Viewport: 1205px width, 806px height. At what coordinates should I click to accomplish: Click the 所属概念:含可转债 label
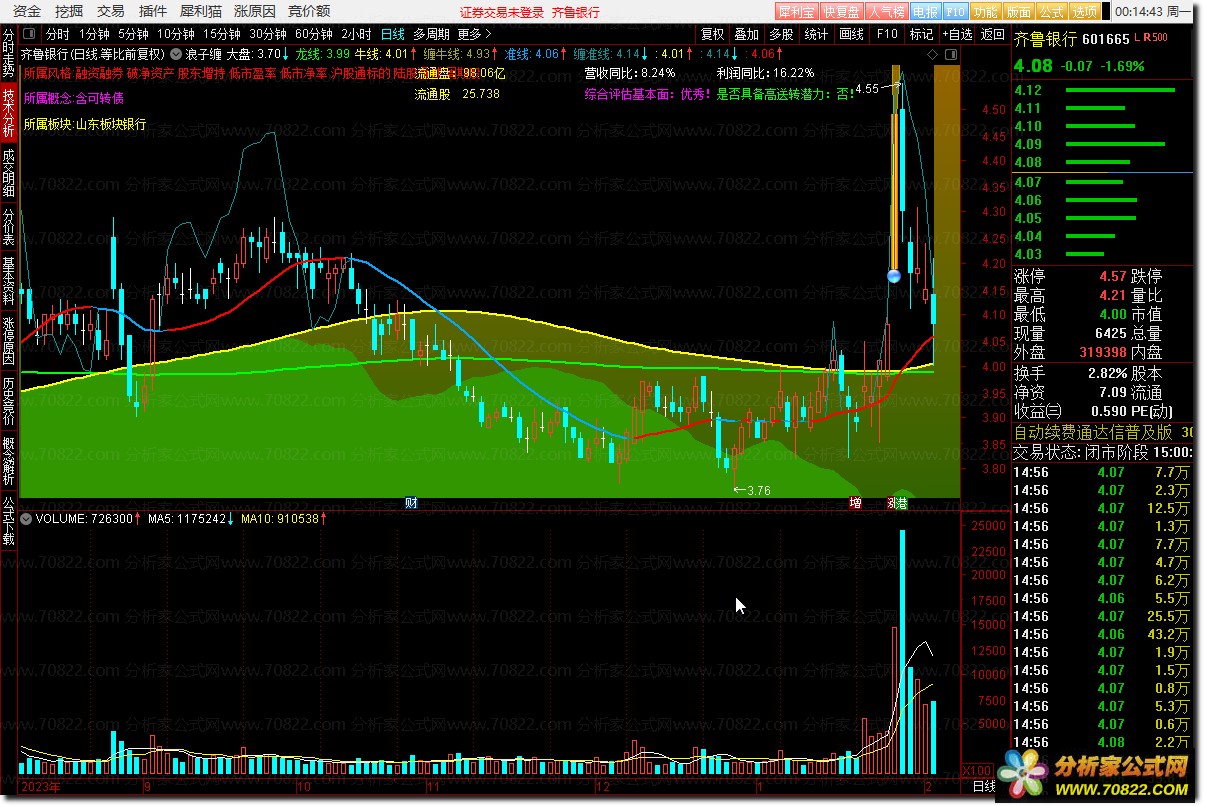pos(73,98)
